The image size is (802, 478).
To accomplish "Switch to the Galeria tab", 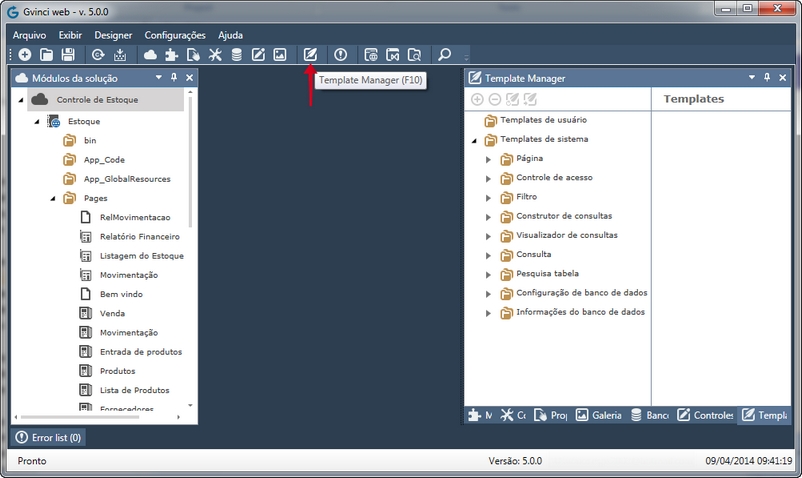I will (x=598, y=415).
